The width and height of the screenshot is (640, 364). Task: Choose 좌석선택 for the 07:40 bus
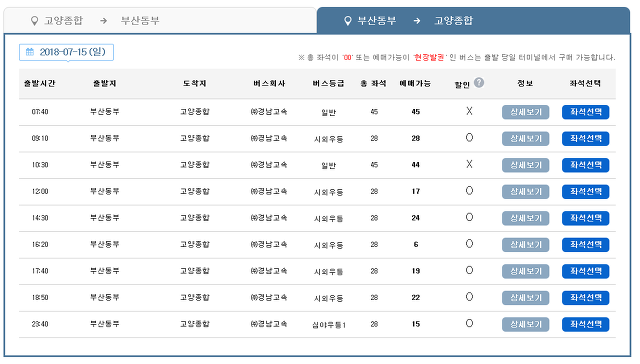pyautogui.click(x=586, y=112)
